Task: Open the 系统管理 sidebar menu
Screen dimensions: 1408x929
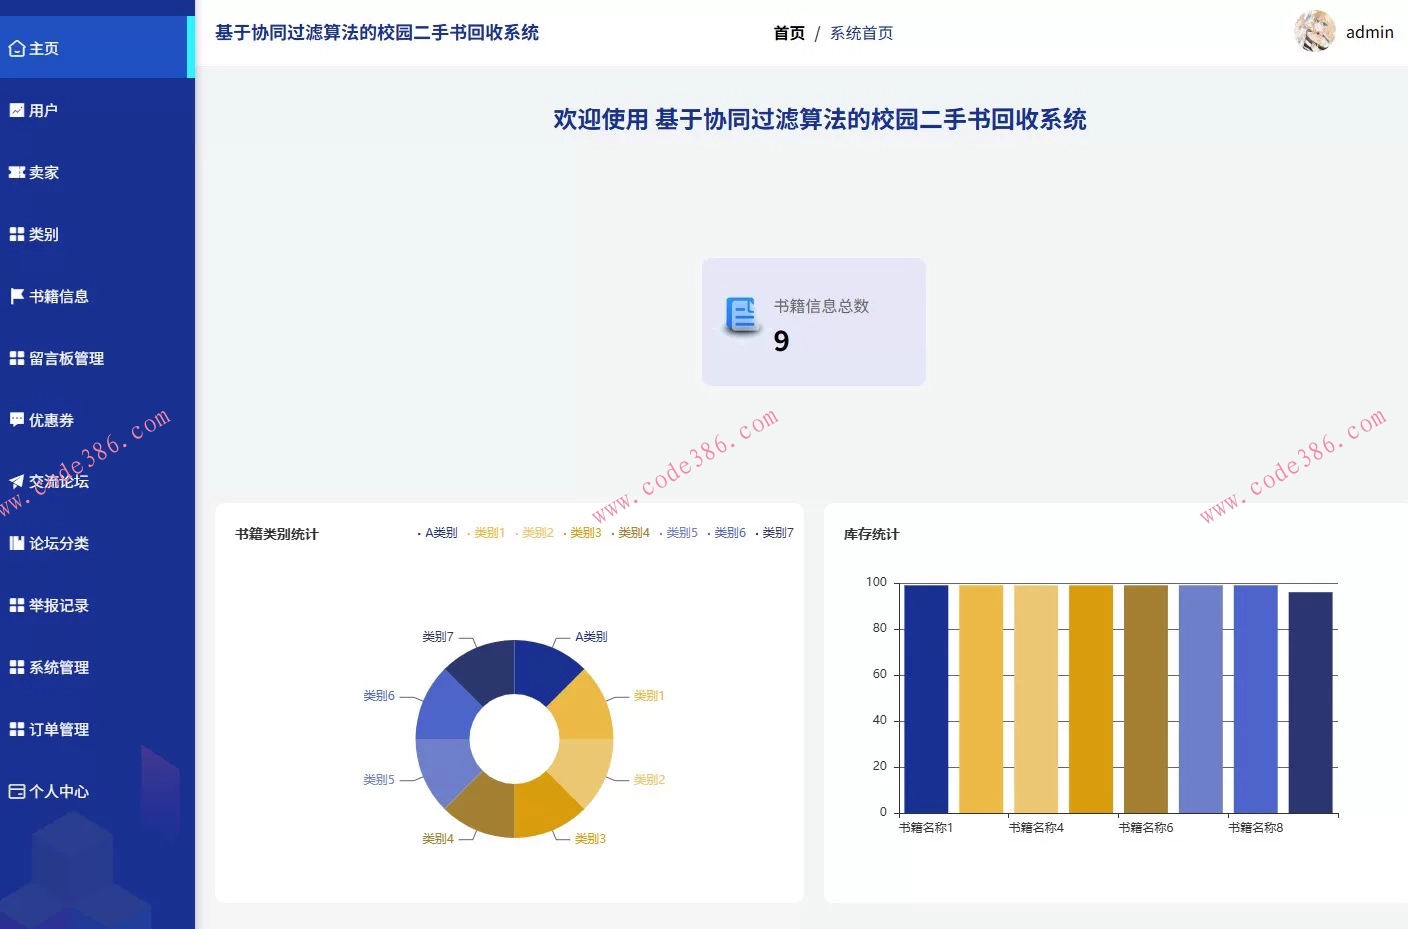Action: click(97, 667)
